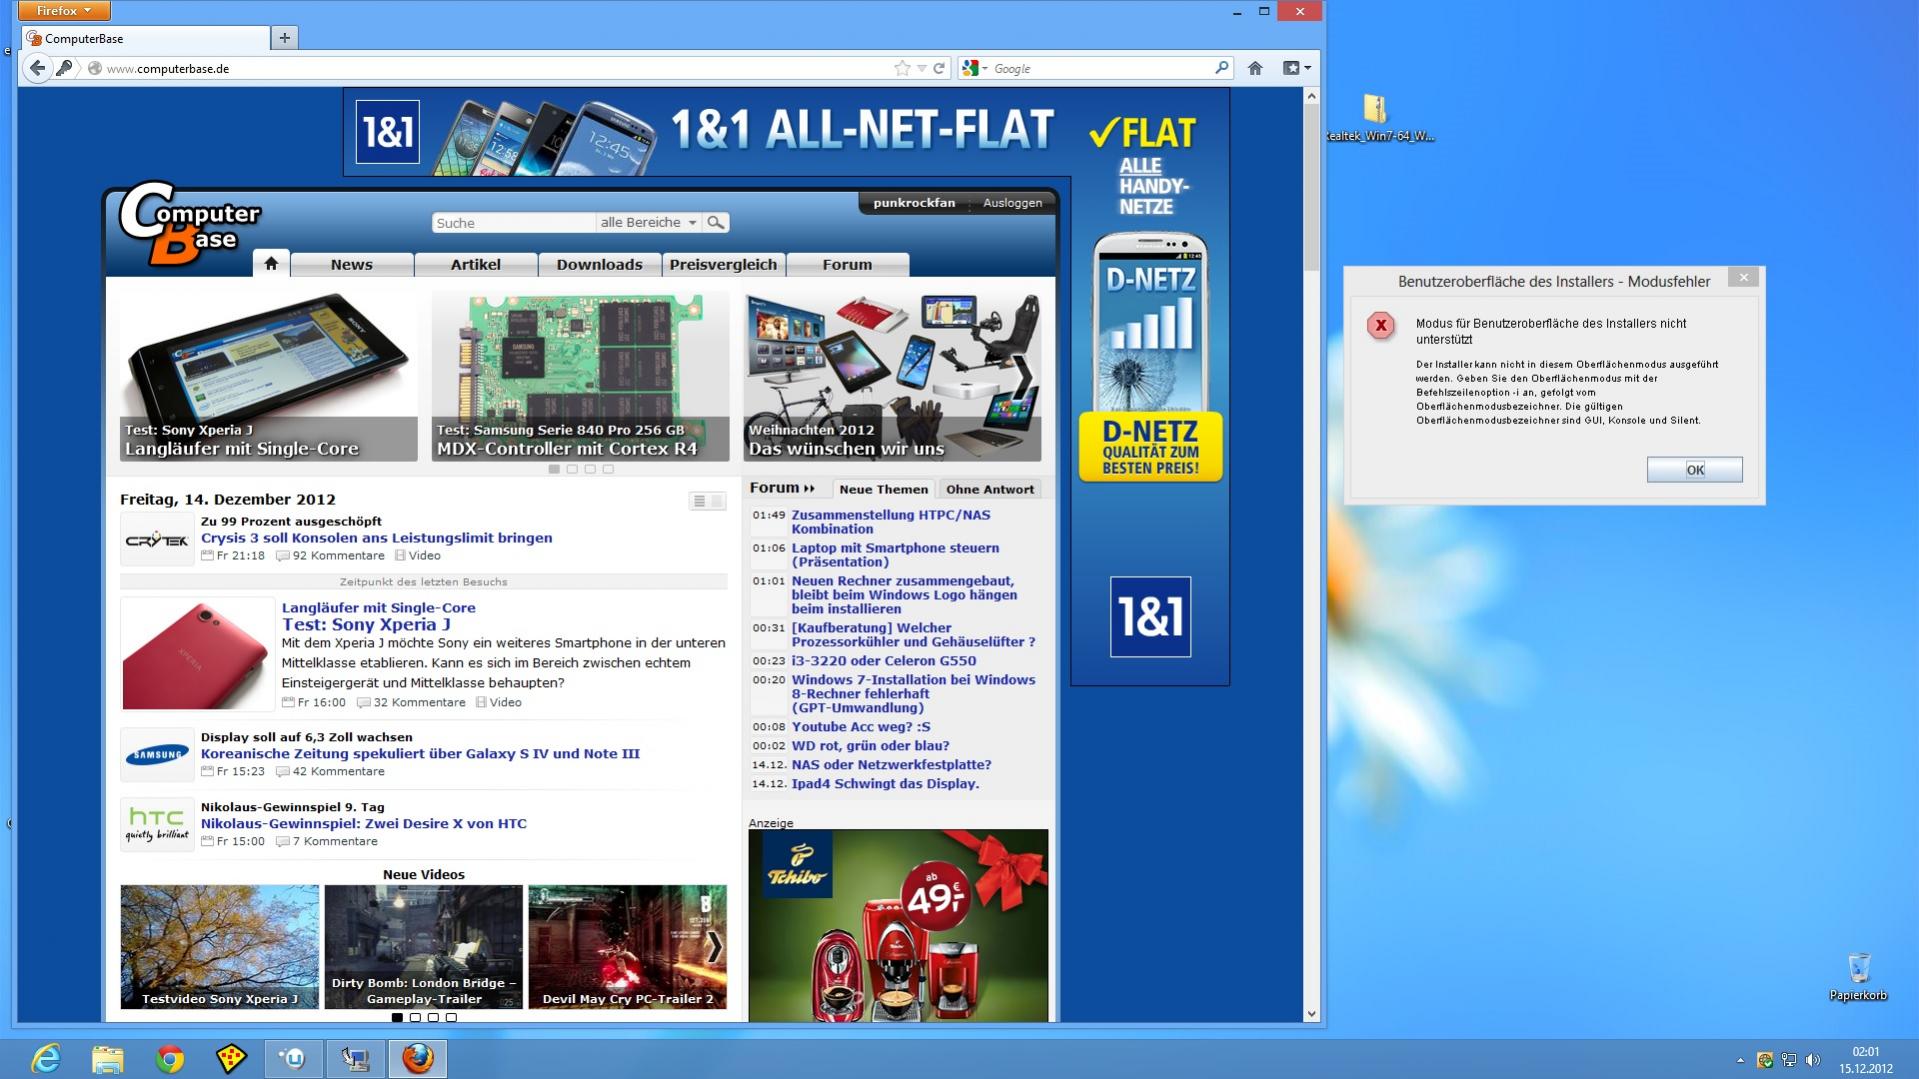Select the first dot of the featured carousel

554,469
